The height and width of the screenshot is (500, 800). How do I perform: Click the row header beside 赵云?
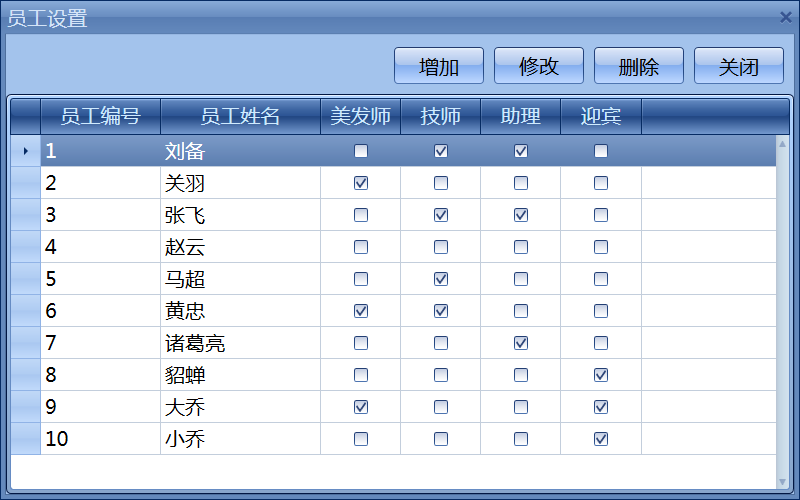coord(26,247)
